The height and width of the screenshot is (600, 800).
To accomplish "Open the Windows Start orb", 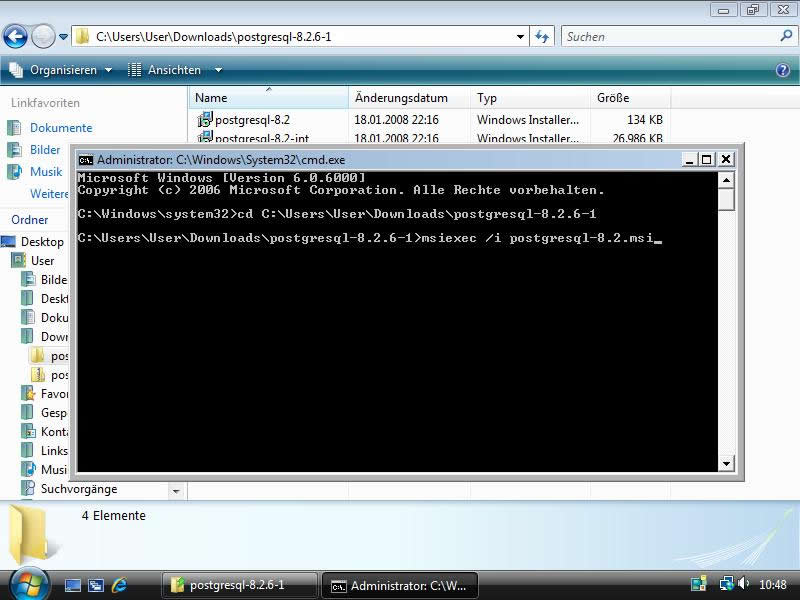I will (x=29, y=585).
